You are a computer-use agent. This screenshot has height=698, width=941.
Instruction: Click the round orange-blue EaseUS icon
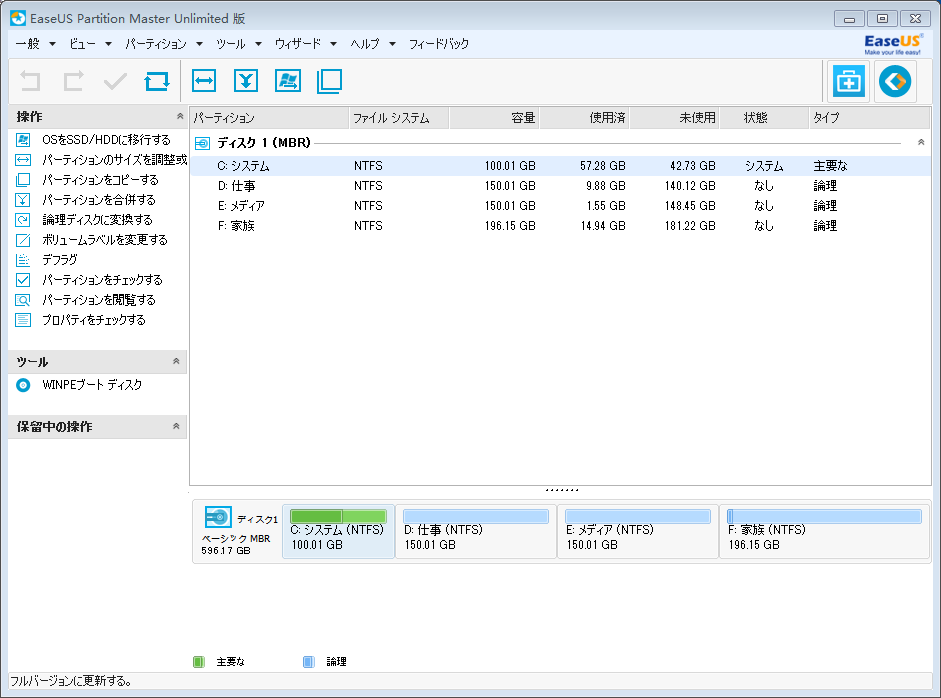895,81
